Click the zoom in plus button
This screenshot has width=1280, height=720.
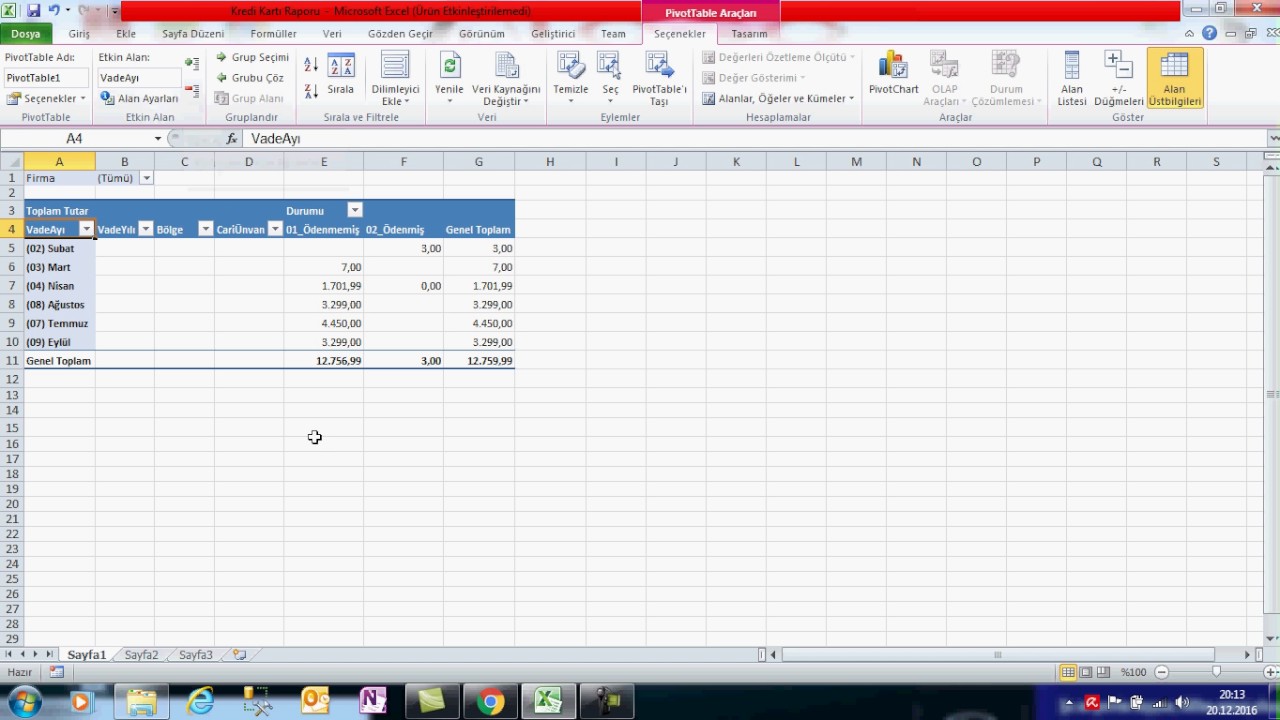pyautogui.click(x=1272, y=672)
